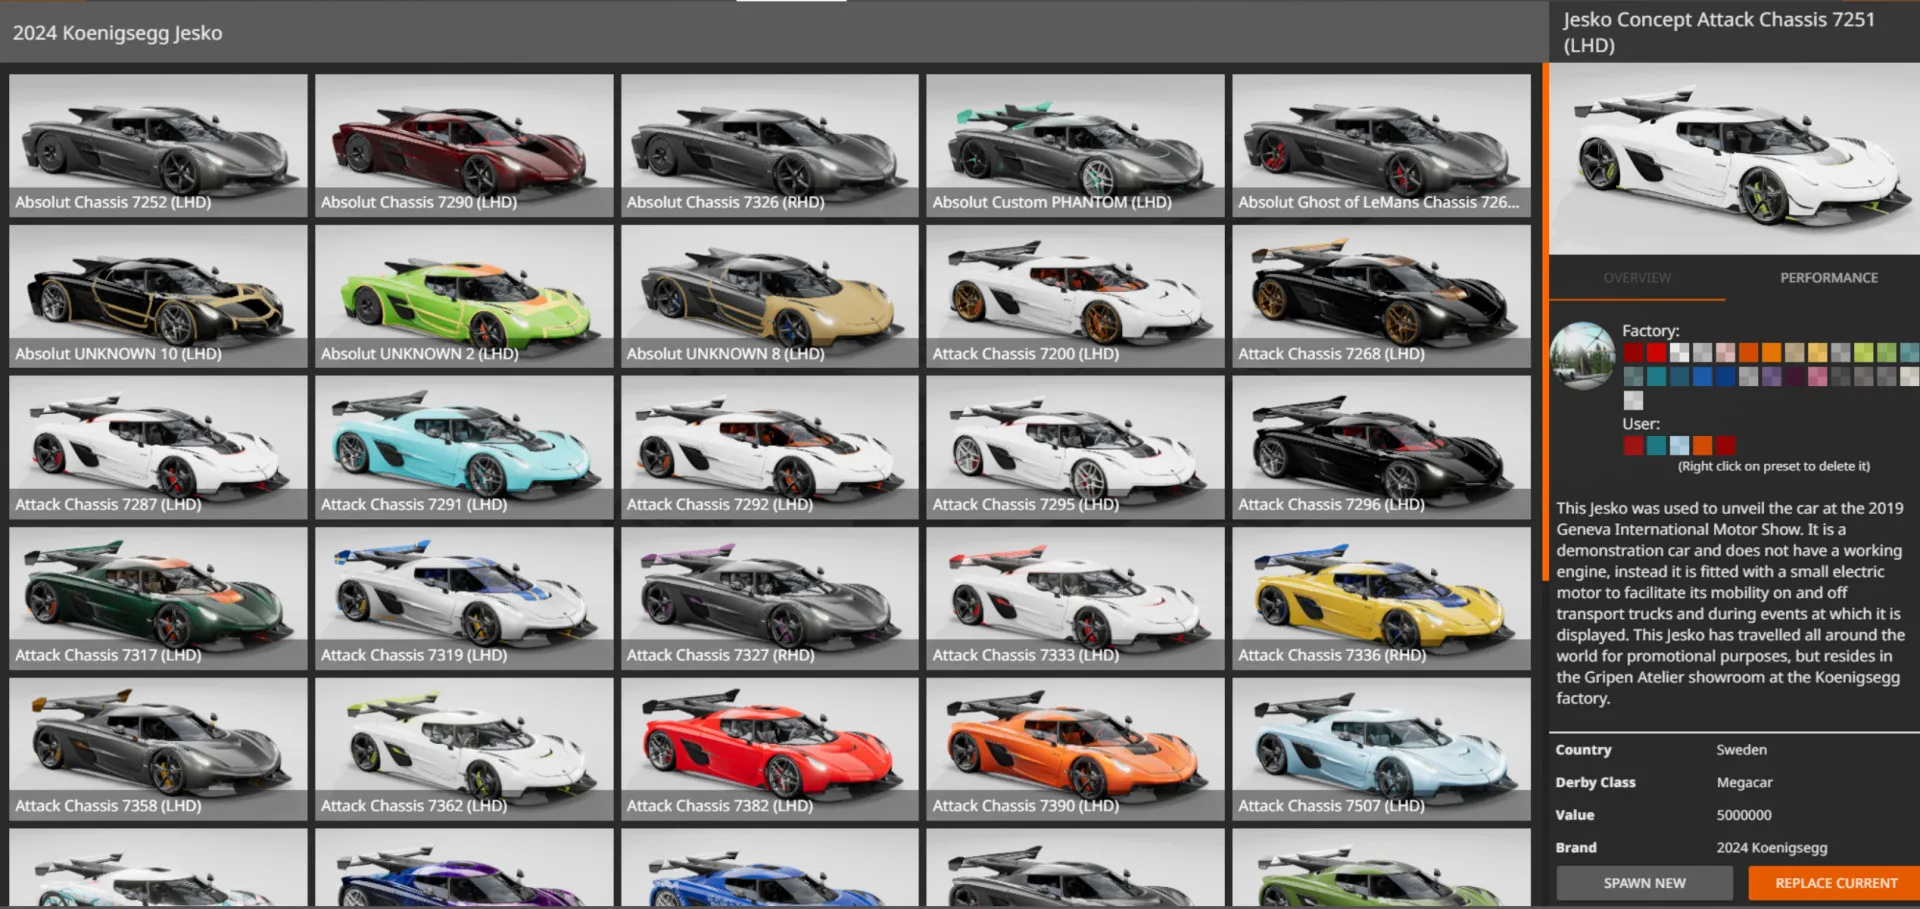Click the Jesko Concept Attack Chassis 7251 title
The image size is (1920, 909).
coord(1719,32)
